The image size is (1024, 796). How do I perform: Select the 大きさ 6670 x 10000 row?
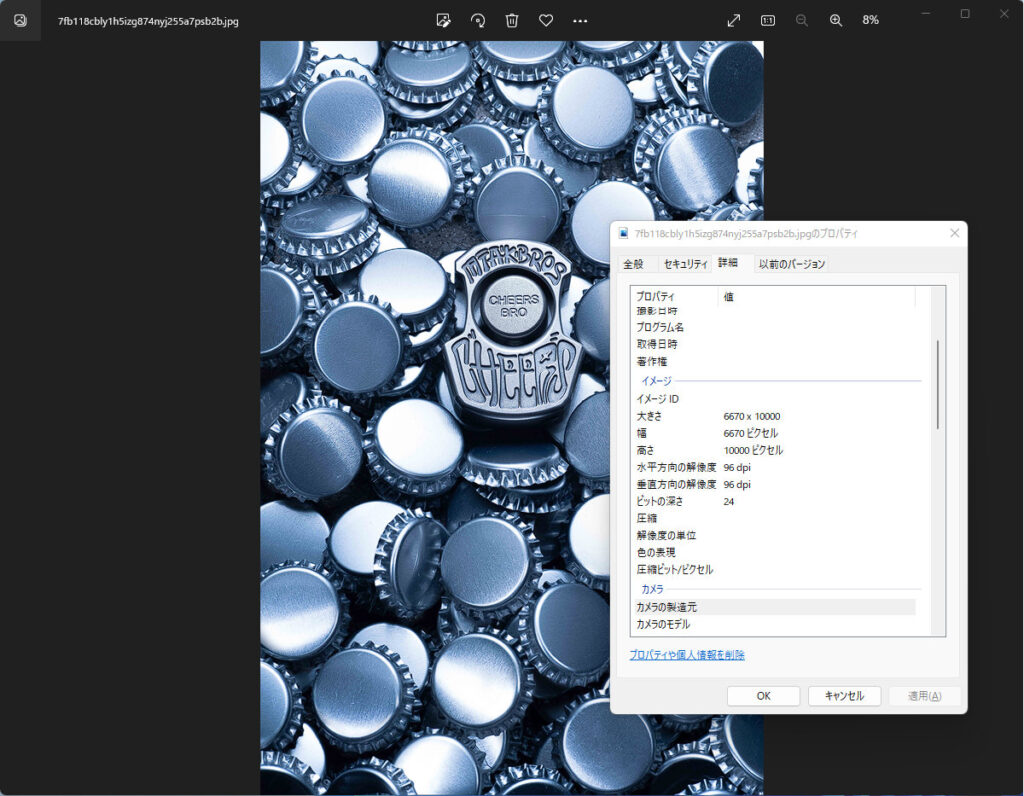click(x=775, y=417)
